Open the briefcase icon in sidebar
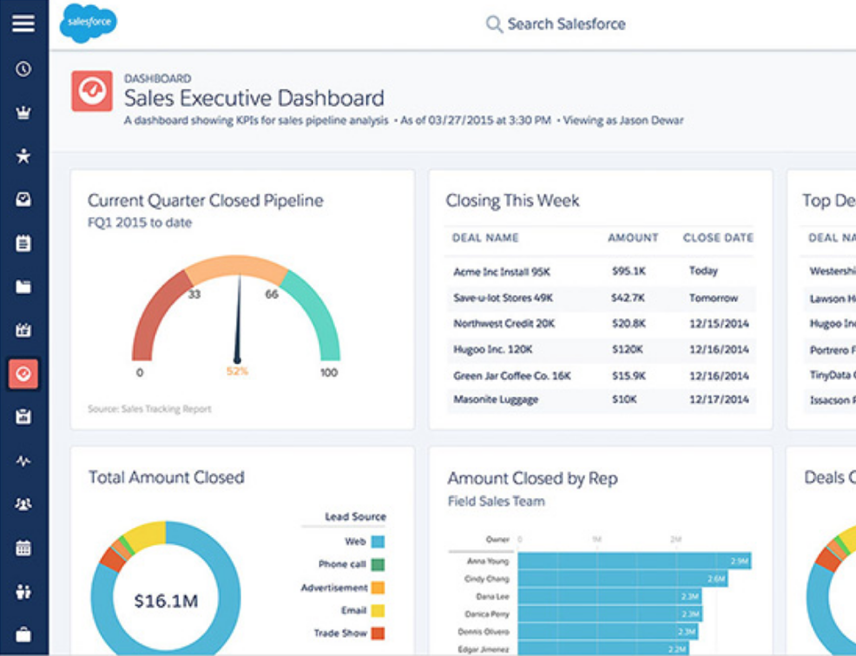 click(x=23, y=635)
